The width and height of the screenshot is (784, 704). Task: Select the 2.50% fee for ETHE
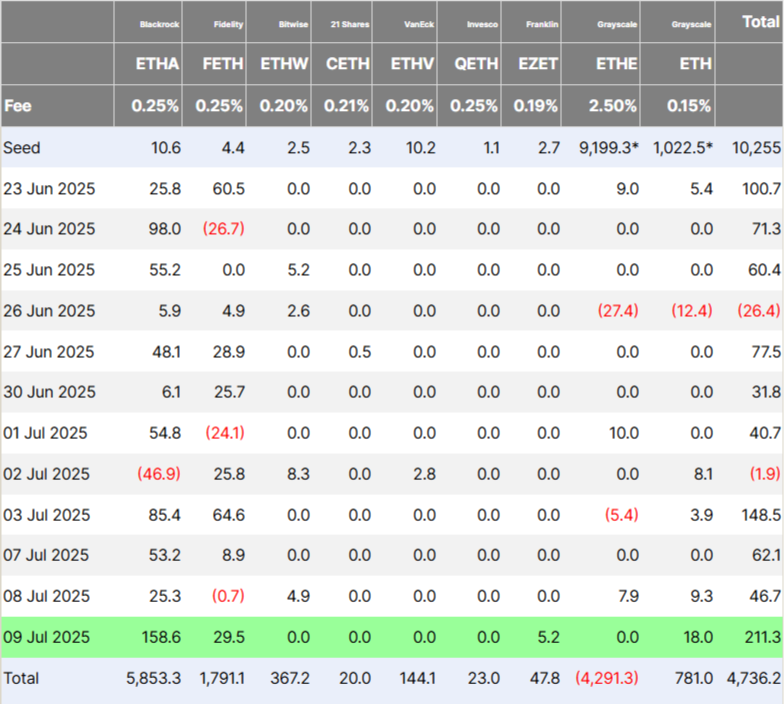coord(612,106)
